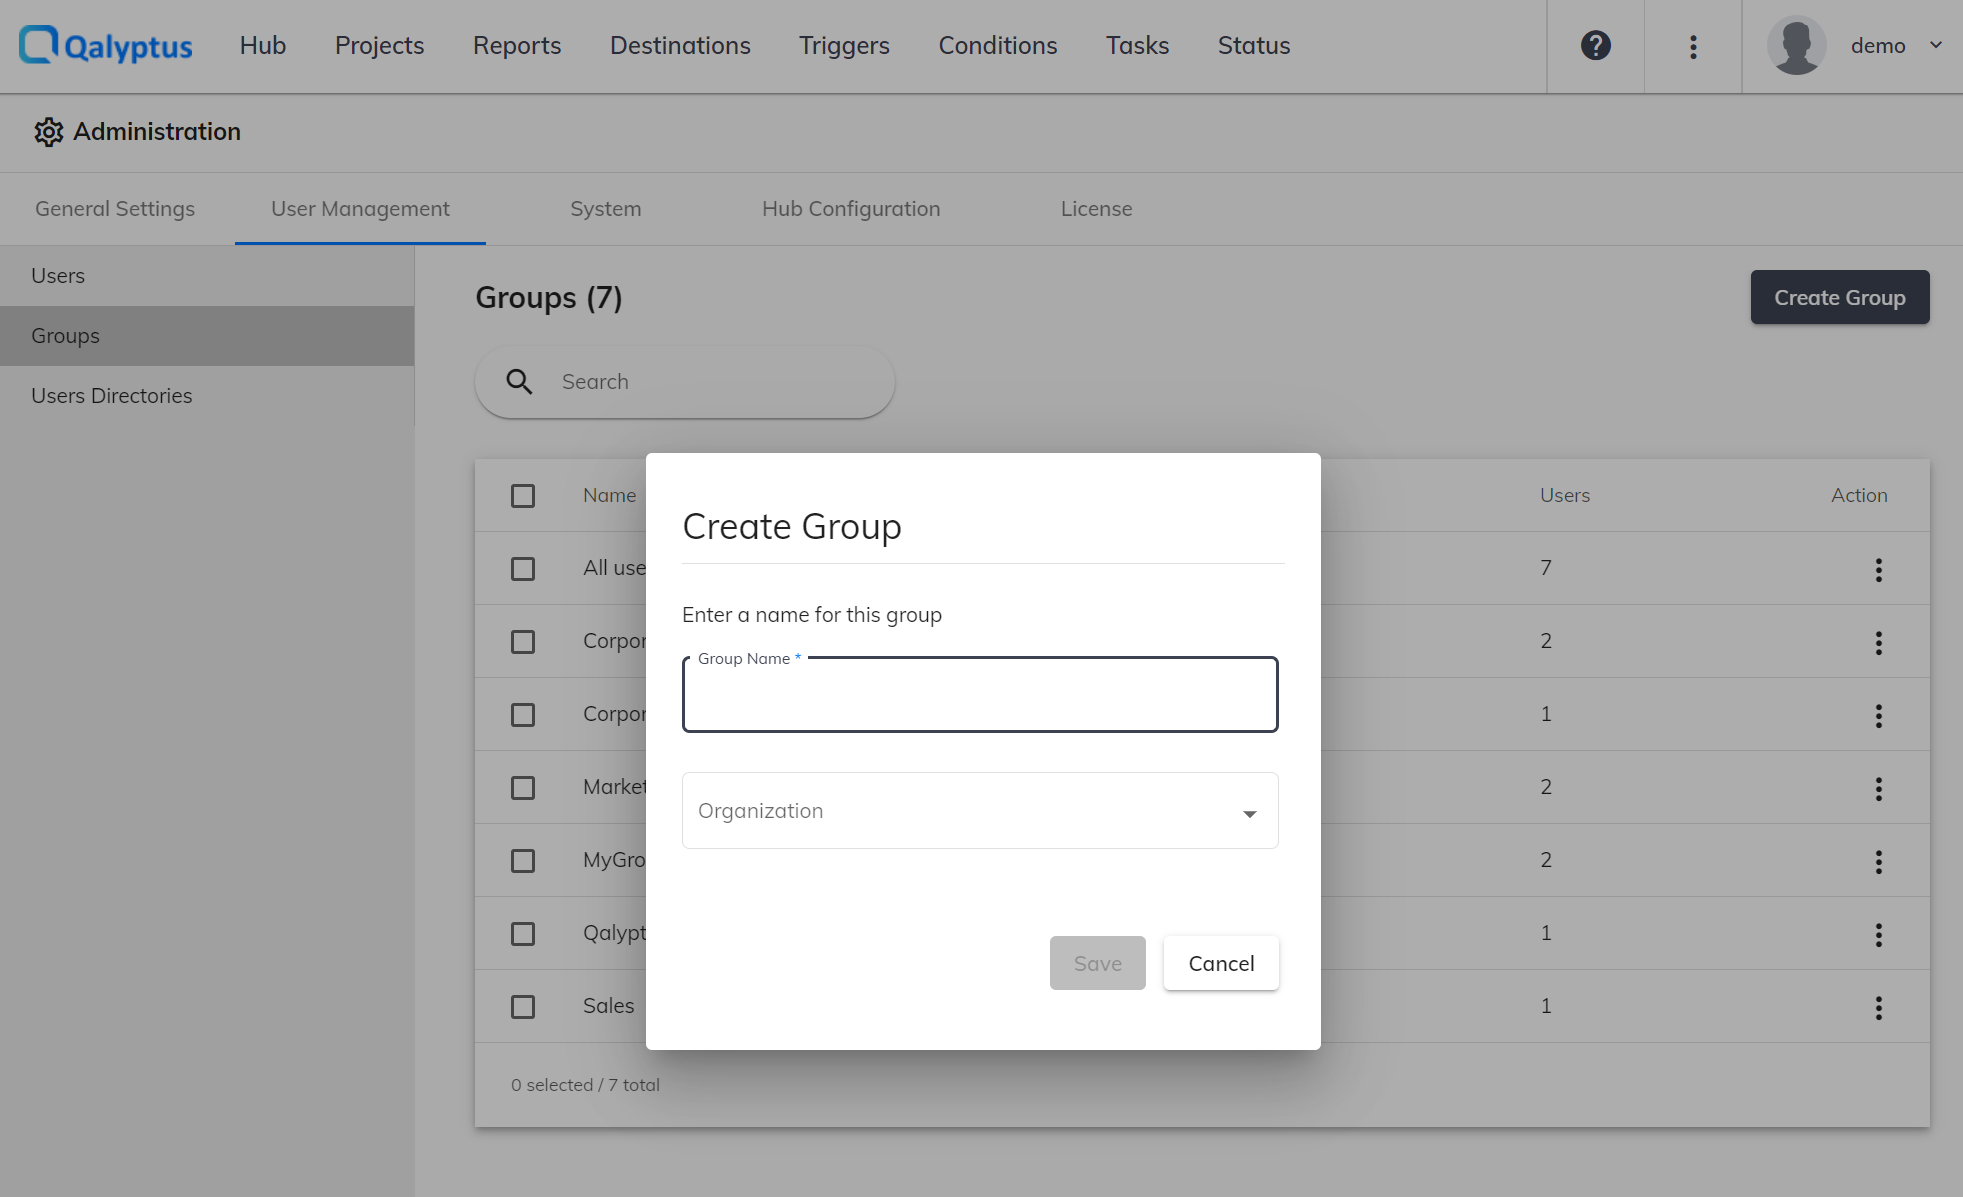Click the Create Group button
The width and height of the screenshot is (1963, 1197).
[x=1839, y=297]
